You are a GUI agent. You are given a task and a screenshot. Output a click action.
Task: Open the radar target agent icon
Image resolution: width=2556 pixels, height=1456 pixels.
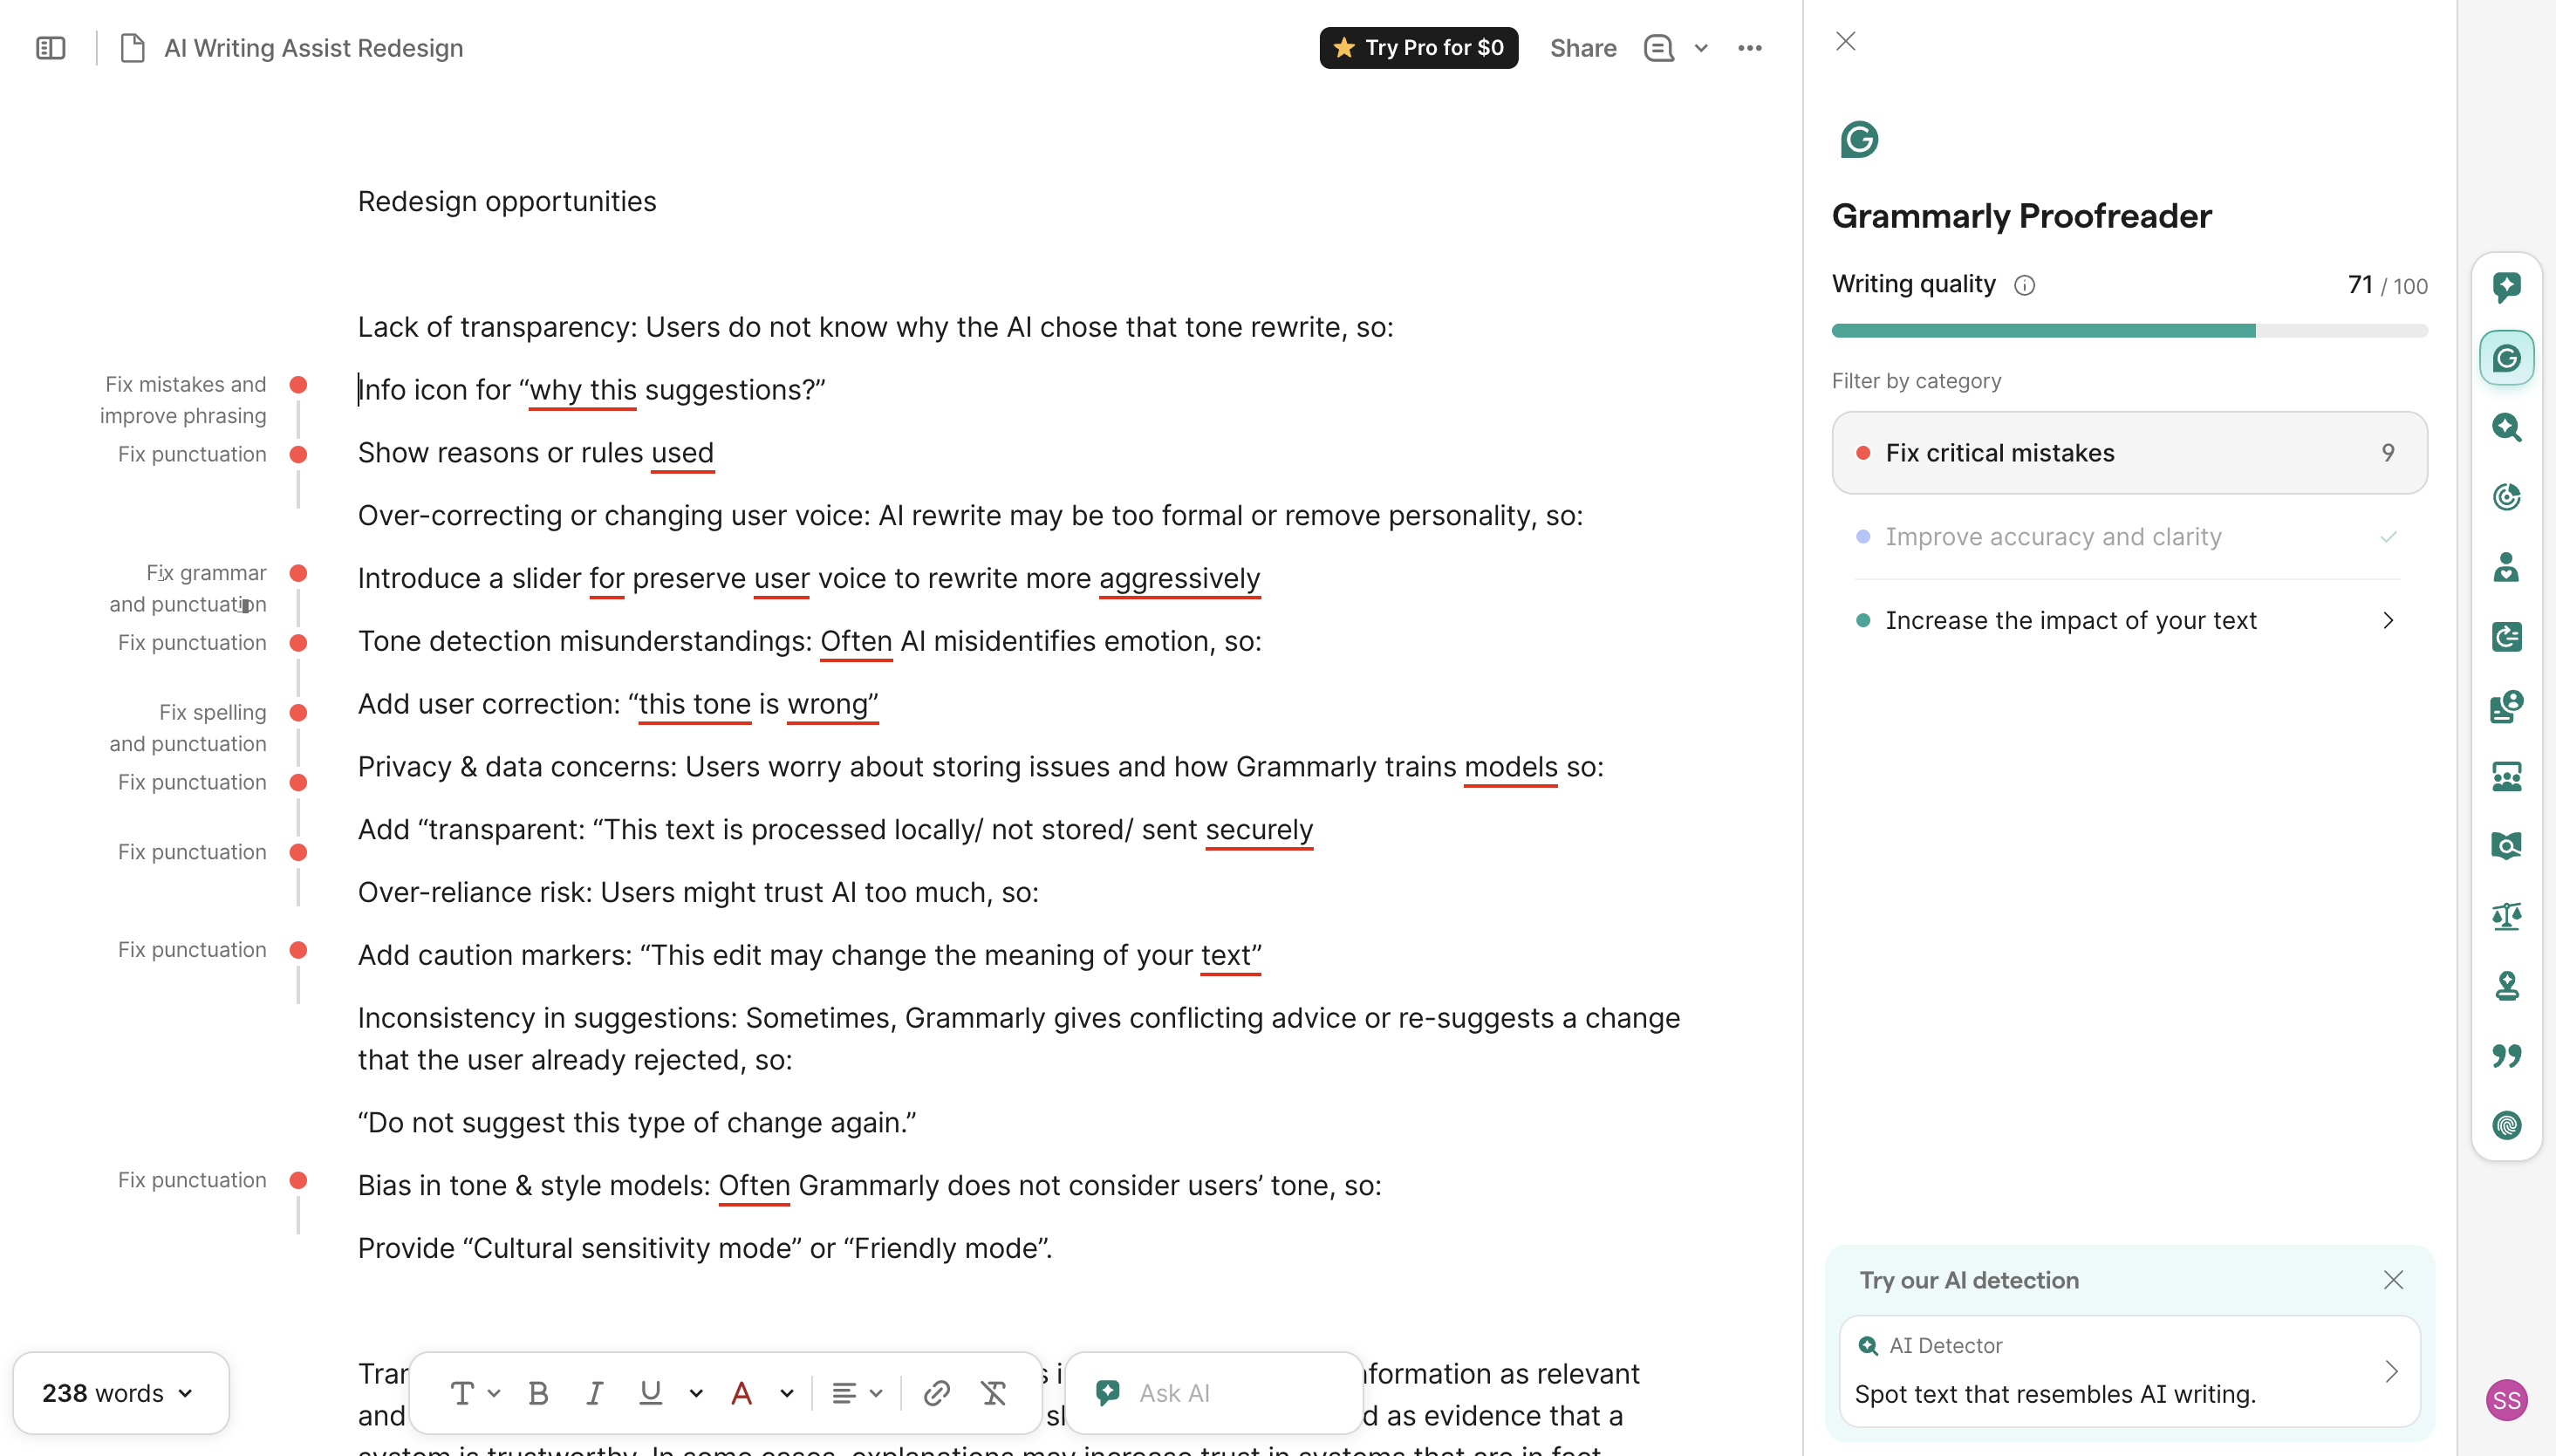(x=2506, y=497)
